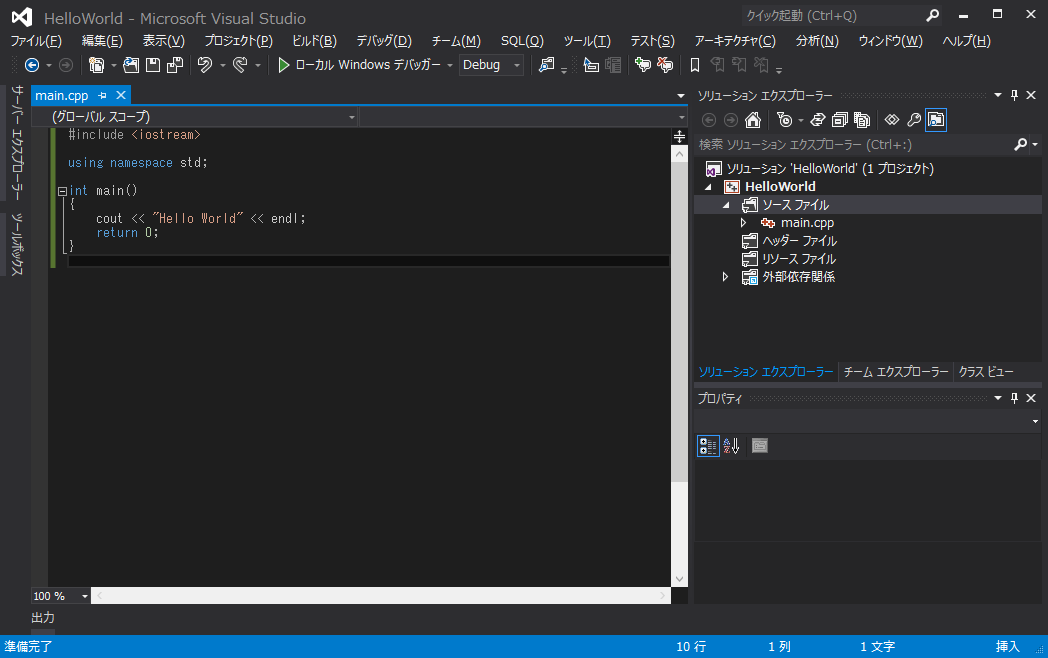Viewport: 1048px width, 658px height.
Task: Open the New Project toolbar icon
Action: click(x=96, y=64)
